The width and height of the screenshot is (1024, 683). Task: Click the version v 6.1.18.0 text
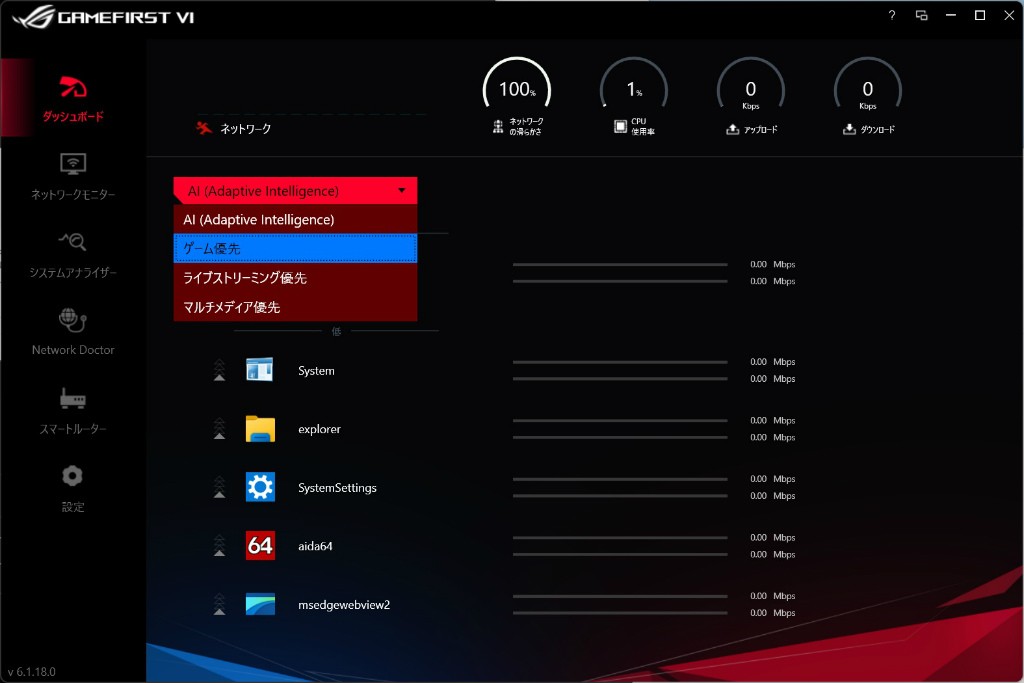click(31, 671)
